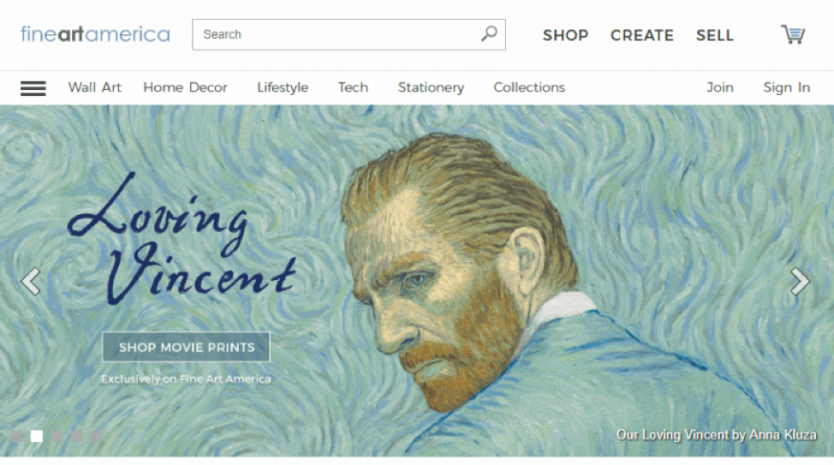
Task: Click the search magnifier icon
Action: 489,34
